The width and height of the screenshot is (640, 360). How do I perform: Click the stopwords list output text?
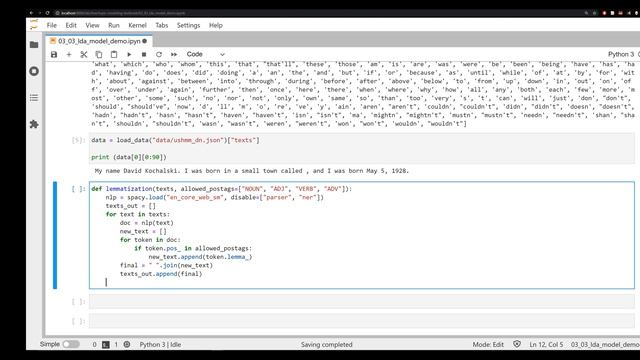363,94
